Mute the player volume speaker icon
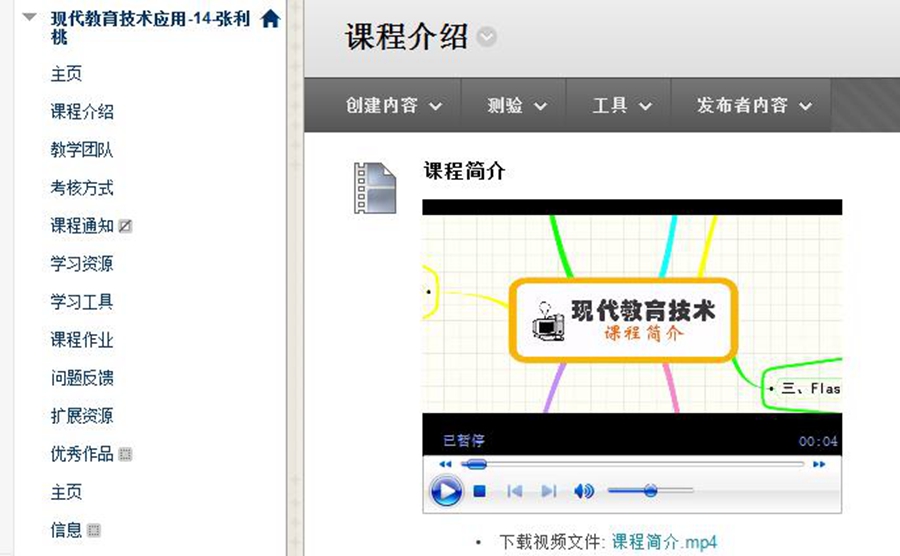Screen dimensions: 900x556 [584, 491]
